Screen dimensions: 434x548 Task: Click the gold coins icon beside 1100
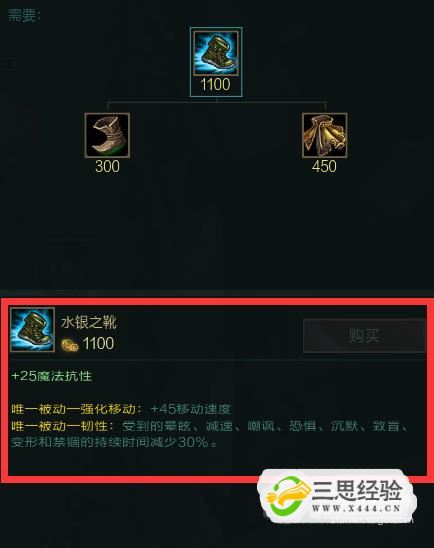coord(70,345)
